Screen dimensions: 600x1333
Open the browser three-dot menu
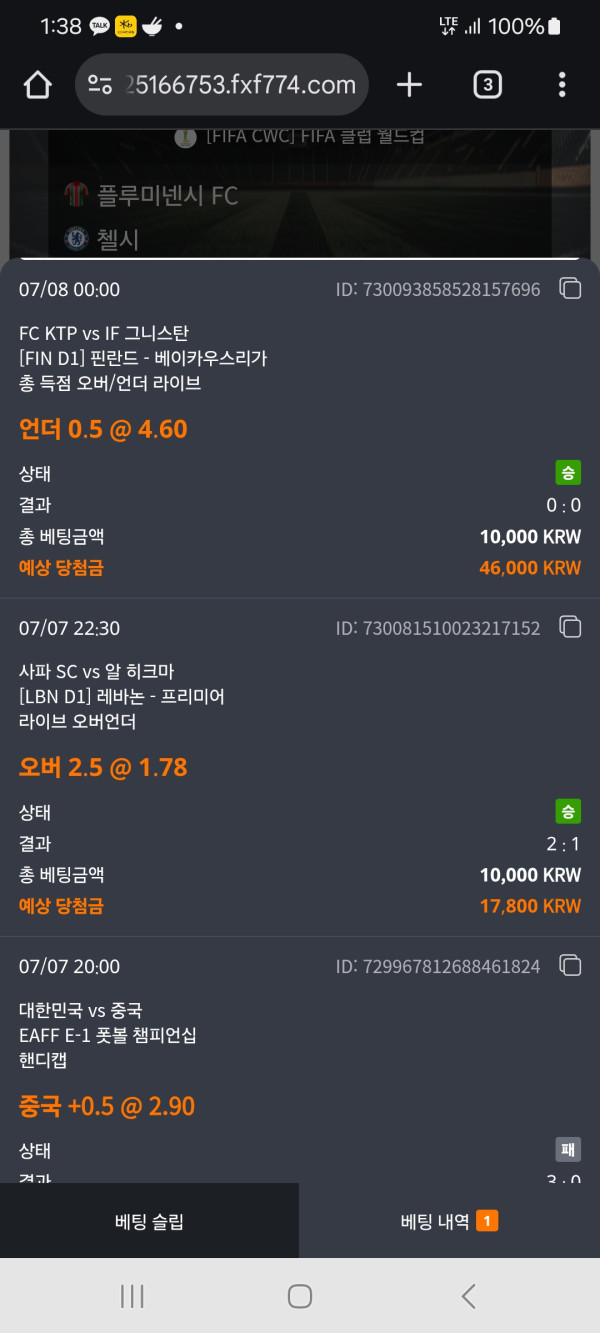tap(562, 85)
